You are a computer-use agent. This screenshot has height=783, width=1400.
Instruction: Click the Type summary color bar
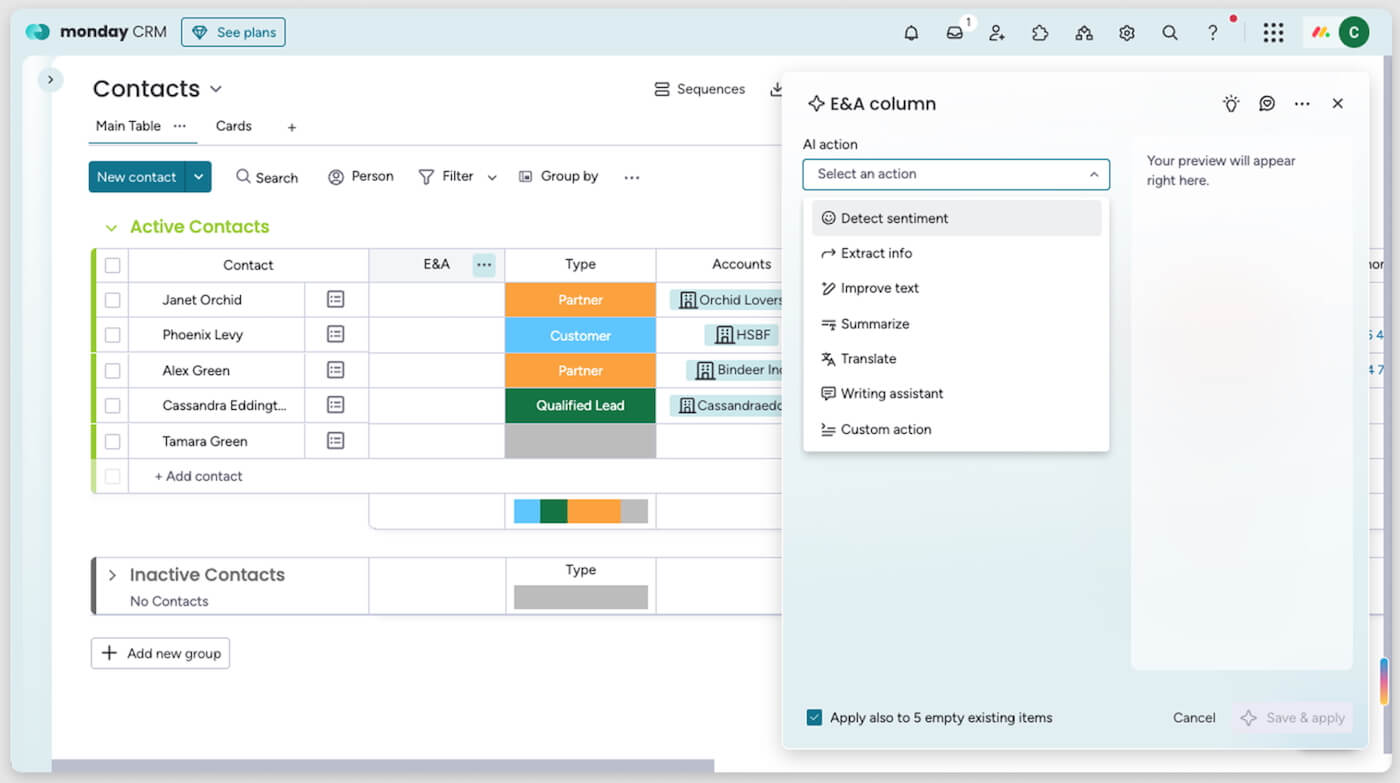click(580, 510)
